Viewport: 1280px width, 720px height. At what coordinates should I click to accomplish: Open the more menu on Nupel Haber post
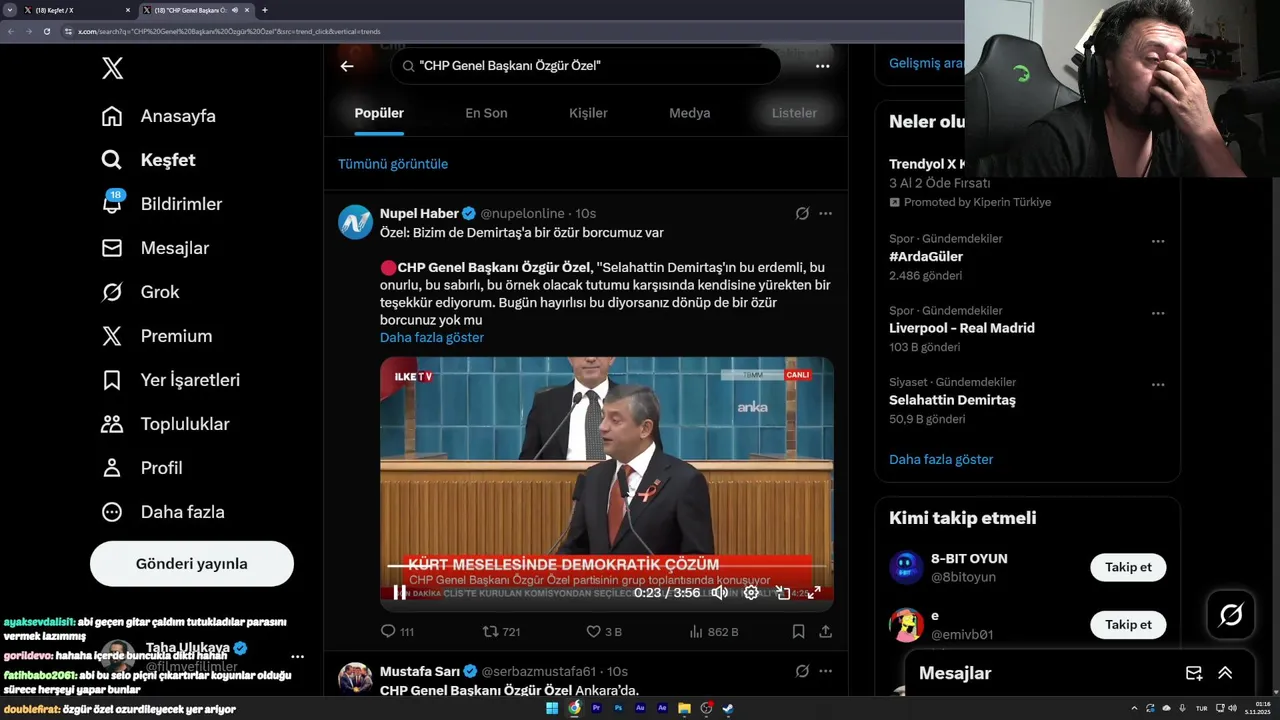[x=825, y=213]
